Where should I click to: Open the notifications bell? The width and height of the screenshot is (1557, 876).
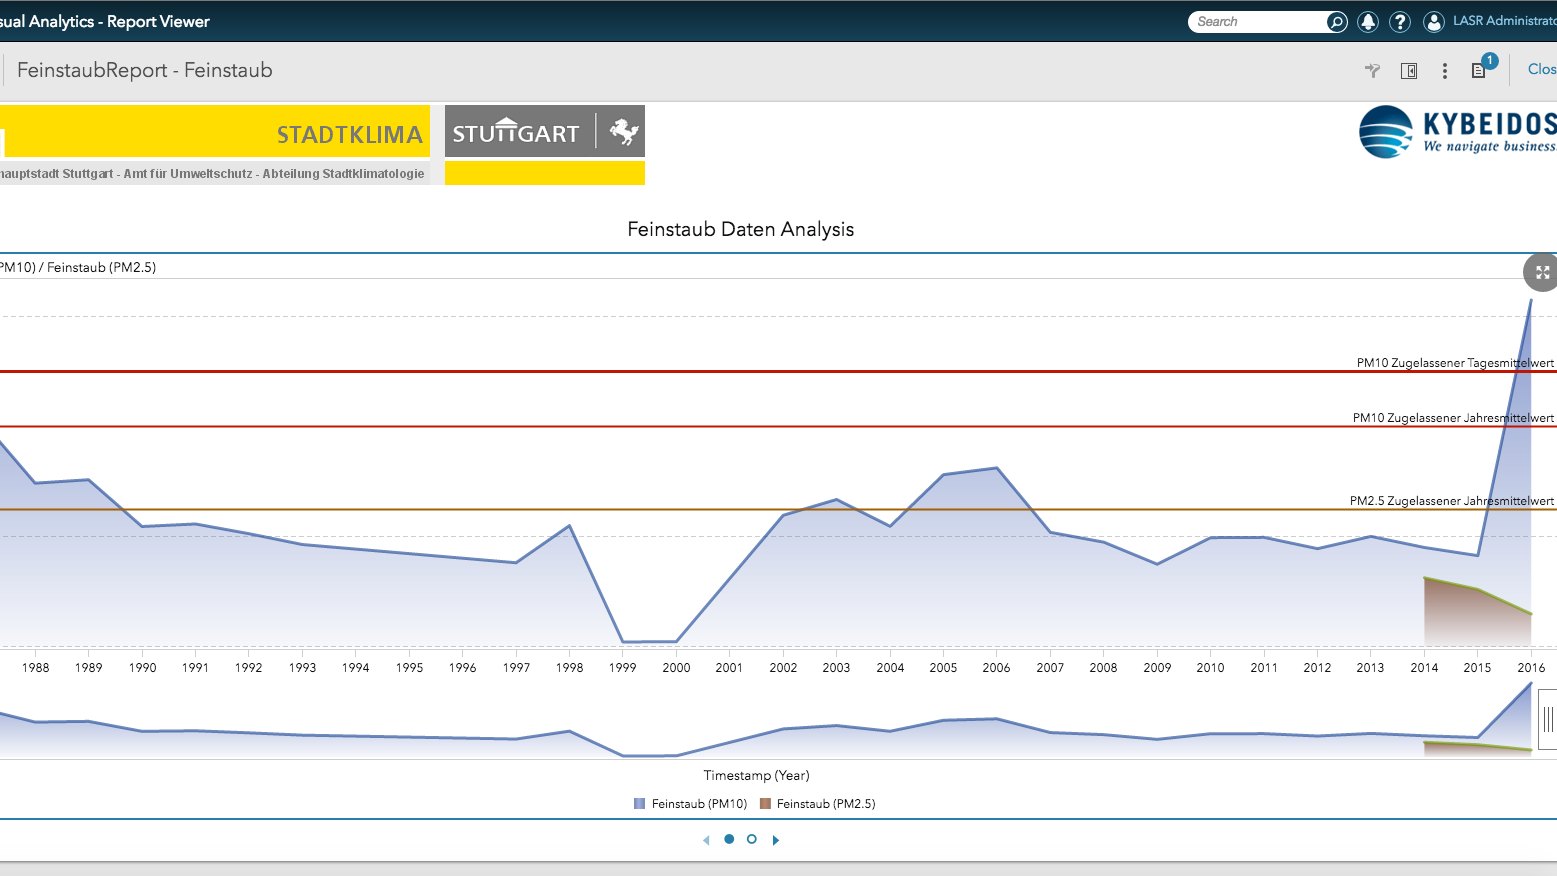point(1368,22)
